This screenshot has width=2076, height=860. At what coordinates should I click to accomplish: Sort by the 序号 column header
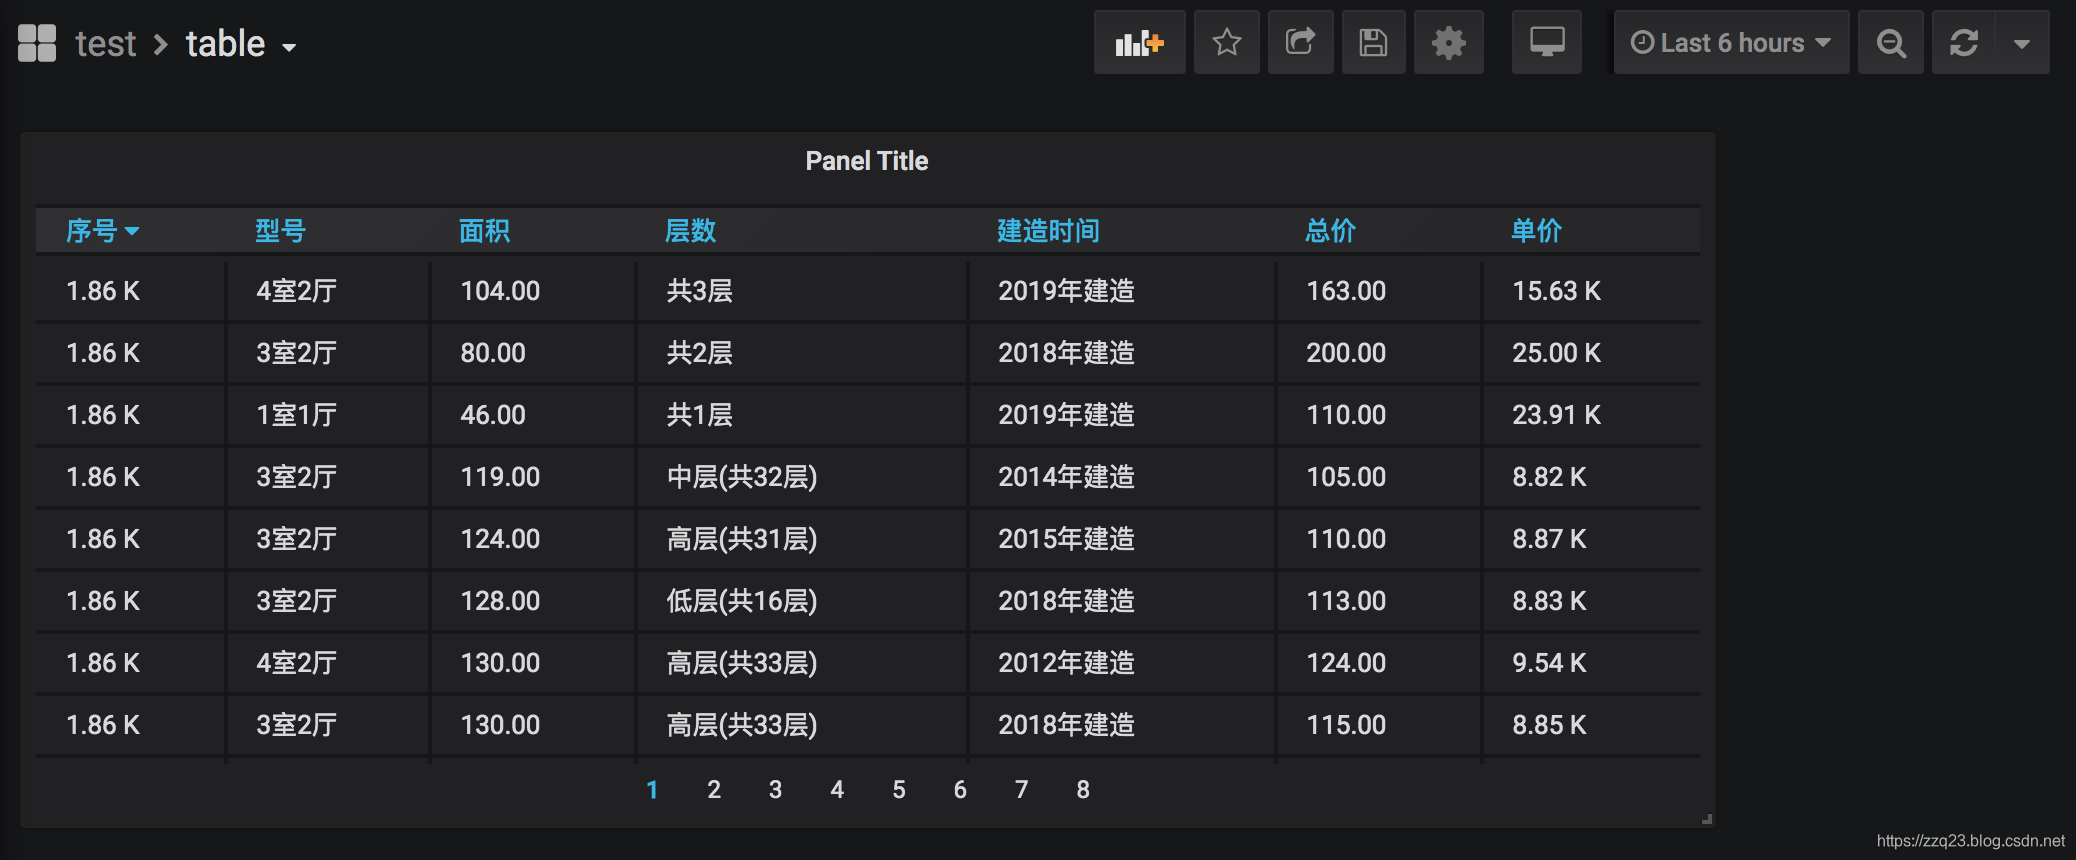[x=102, y=231]
